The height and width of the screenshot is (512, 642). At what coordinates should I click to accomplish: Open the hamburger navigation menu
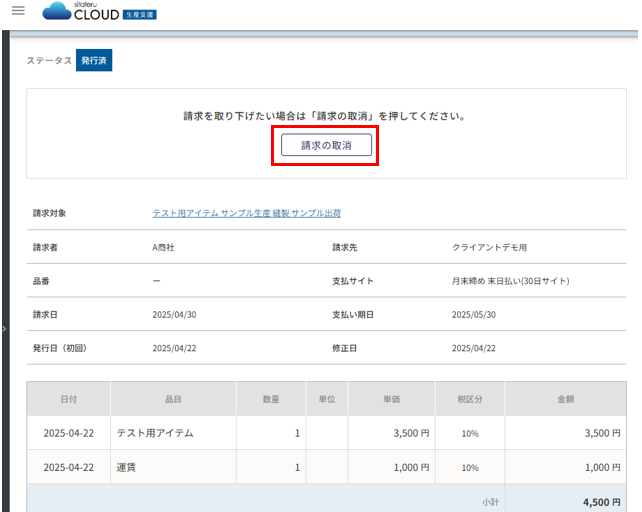point(17,11)
